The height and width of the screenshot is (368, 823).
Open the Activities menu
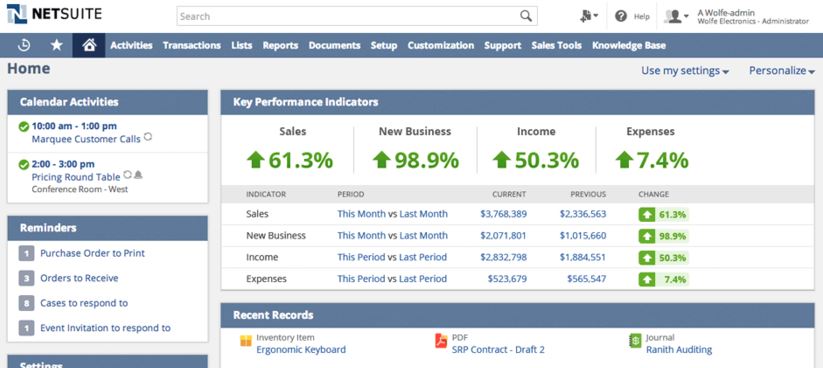pyautogui.click(x=131, y=46)
